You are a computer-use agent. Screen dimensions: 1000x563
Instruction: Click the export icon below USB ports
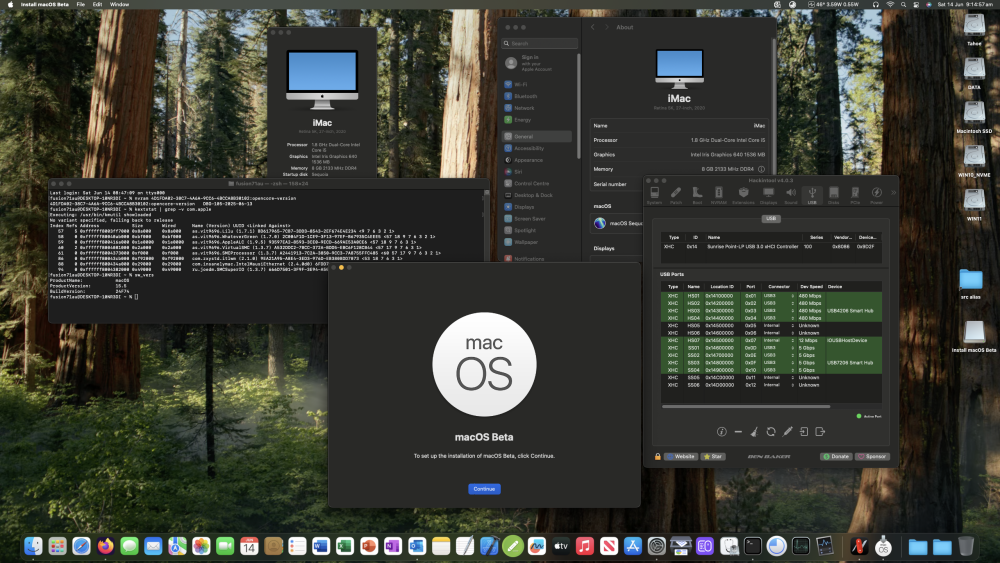click(820, 432)
